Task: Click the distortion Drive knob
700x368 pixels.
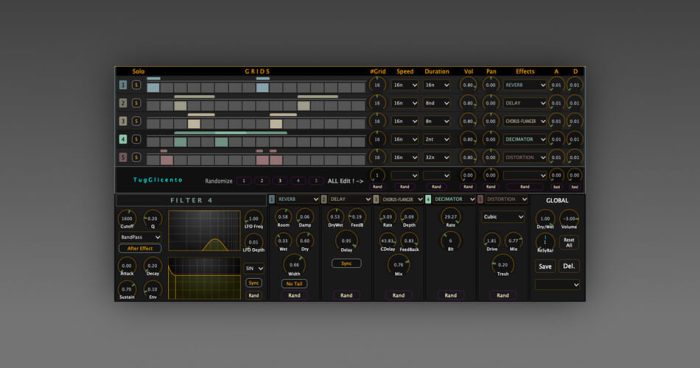Action: pos(492,241)
